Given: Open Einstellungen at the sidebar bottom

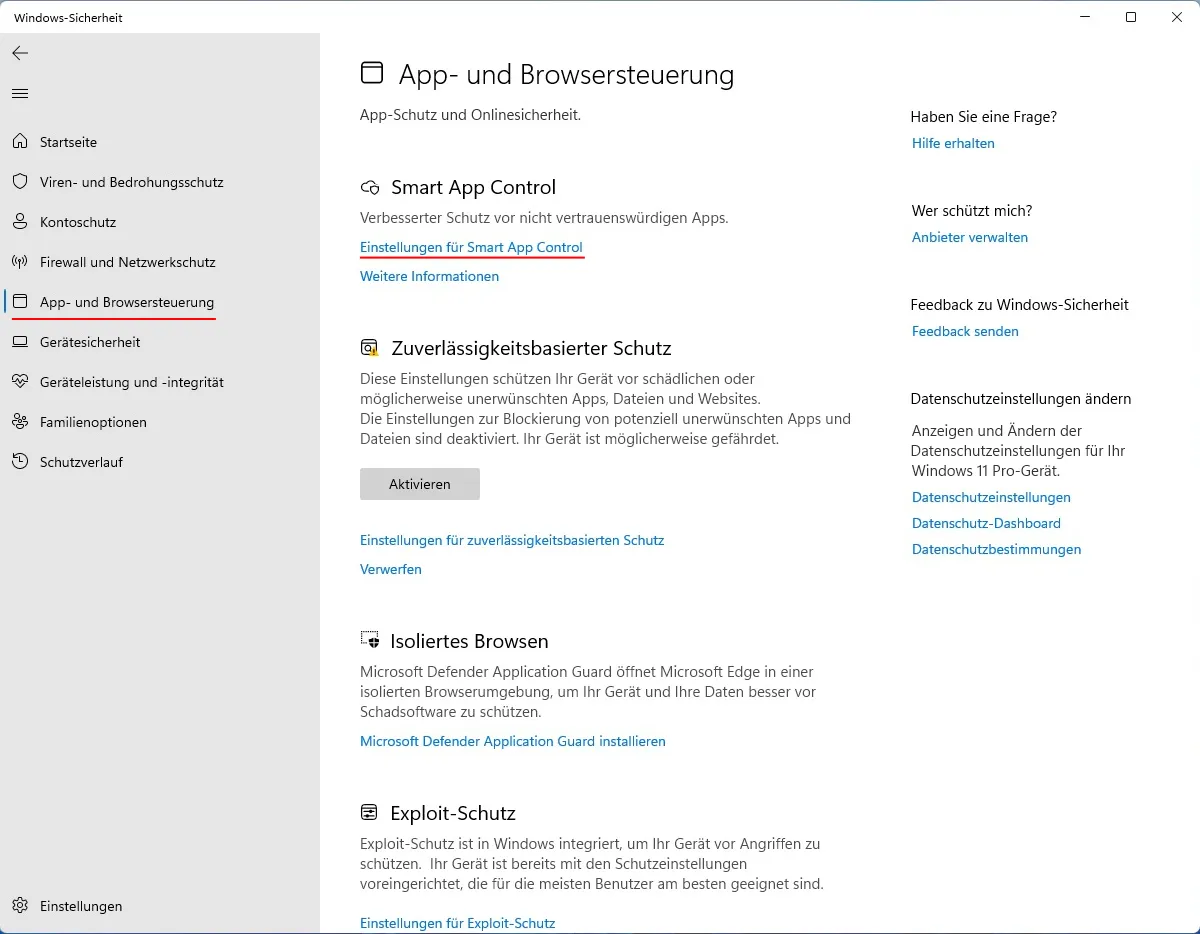Looking at the screenshot, I should tap(81, 906).
